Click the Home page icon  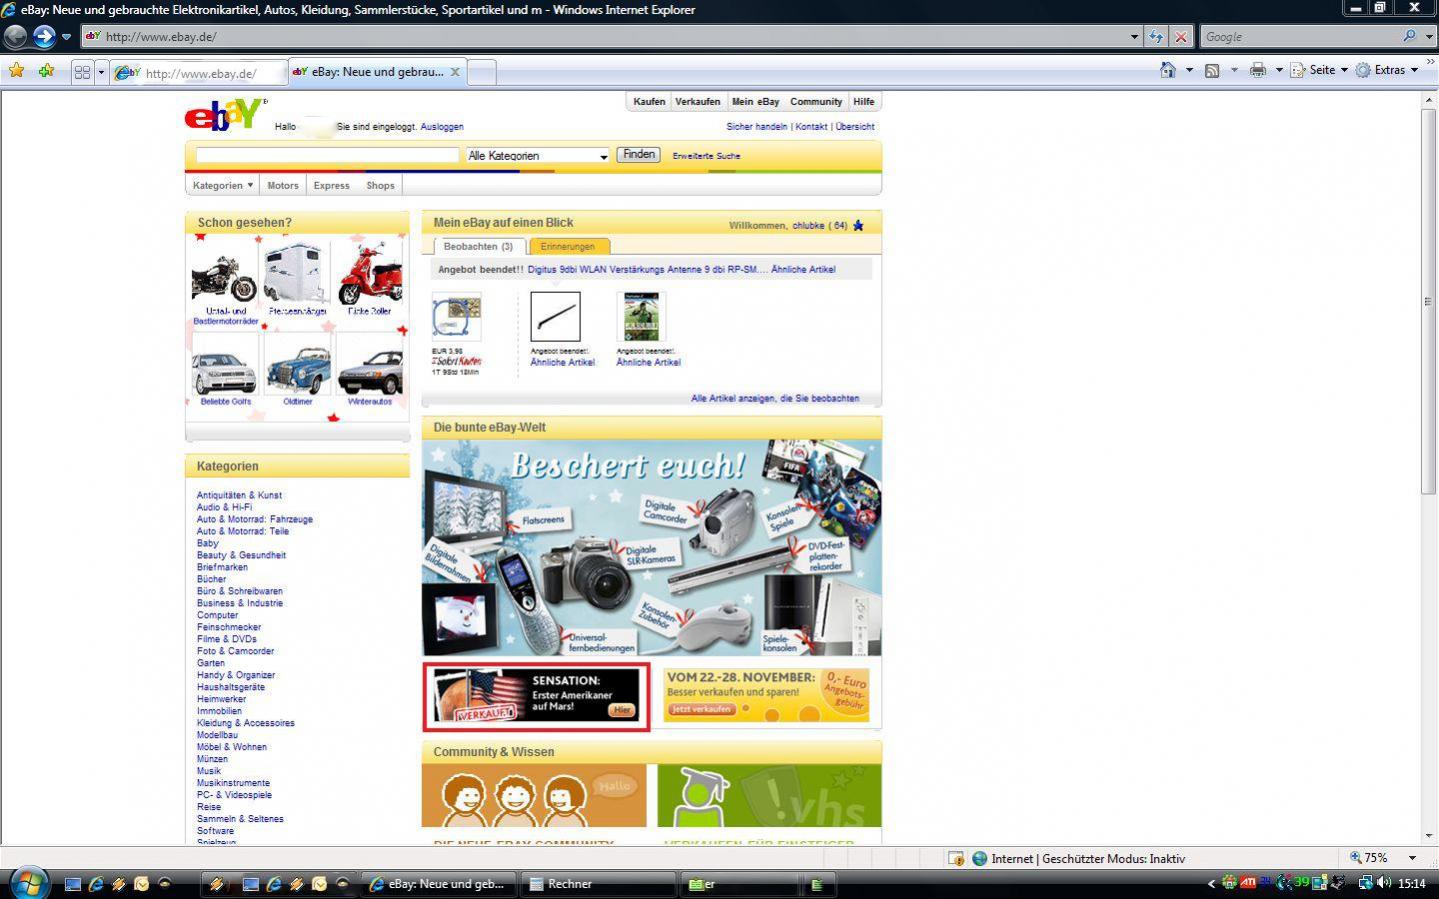tap(1167, 70)
